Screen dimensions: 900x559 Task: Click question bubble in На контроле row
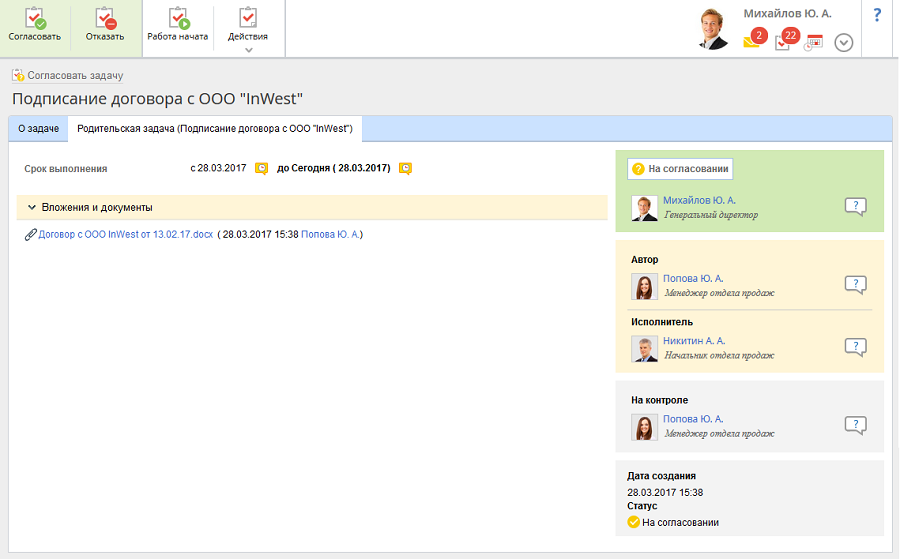point(855,425)
